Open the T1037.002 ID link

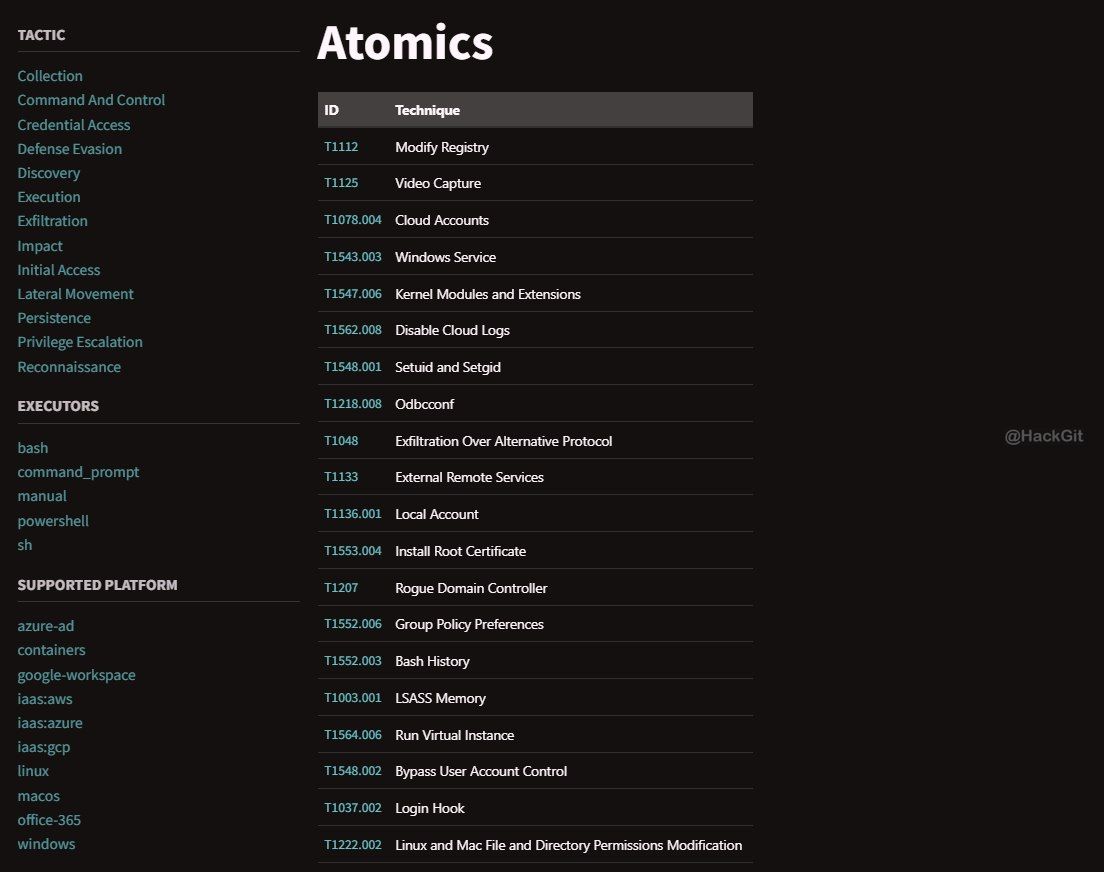pyautogui.click(x=353, y=807)
